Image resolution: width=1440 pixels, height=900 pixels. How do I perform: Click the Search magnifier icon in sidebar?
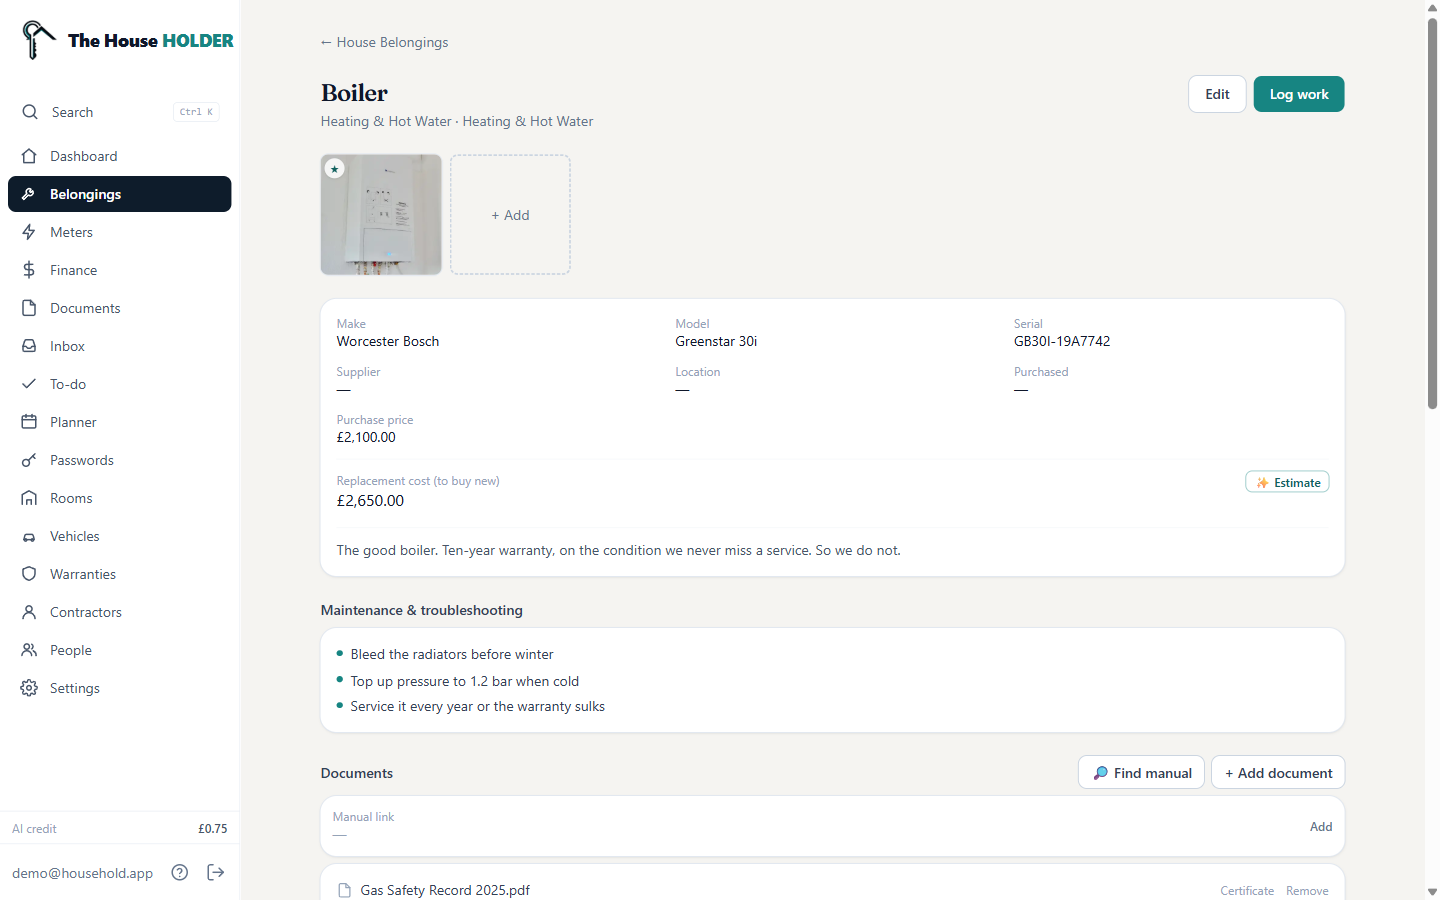tap(30, 112)
